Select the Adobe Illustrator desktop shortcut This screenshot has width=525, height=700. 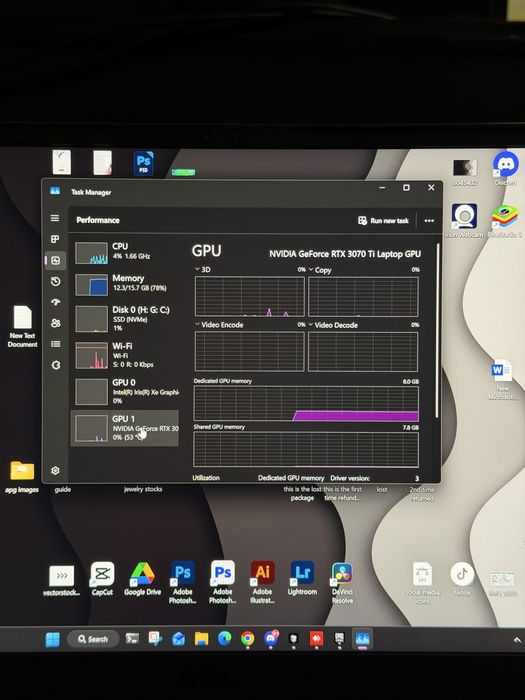pos(262,582)
